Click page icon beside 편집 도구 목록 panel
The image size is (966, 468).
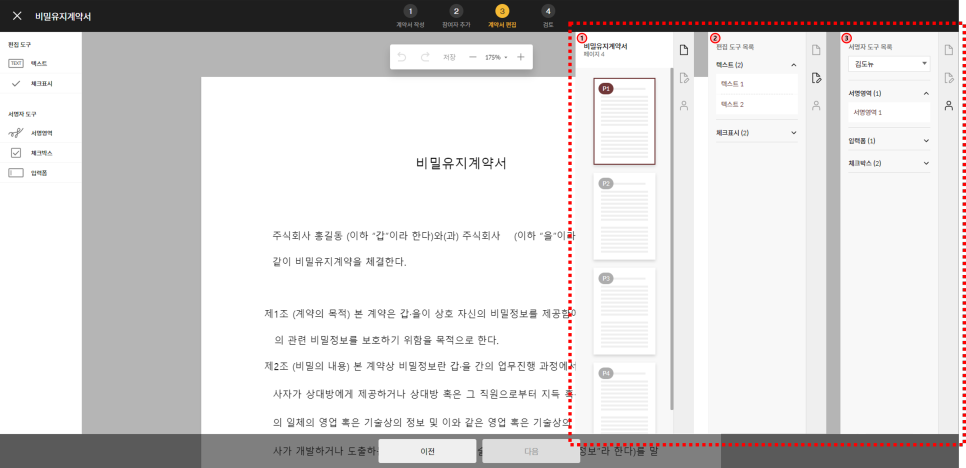point(816,50)
